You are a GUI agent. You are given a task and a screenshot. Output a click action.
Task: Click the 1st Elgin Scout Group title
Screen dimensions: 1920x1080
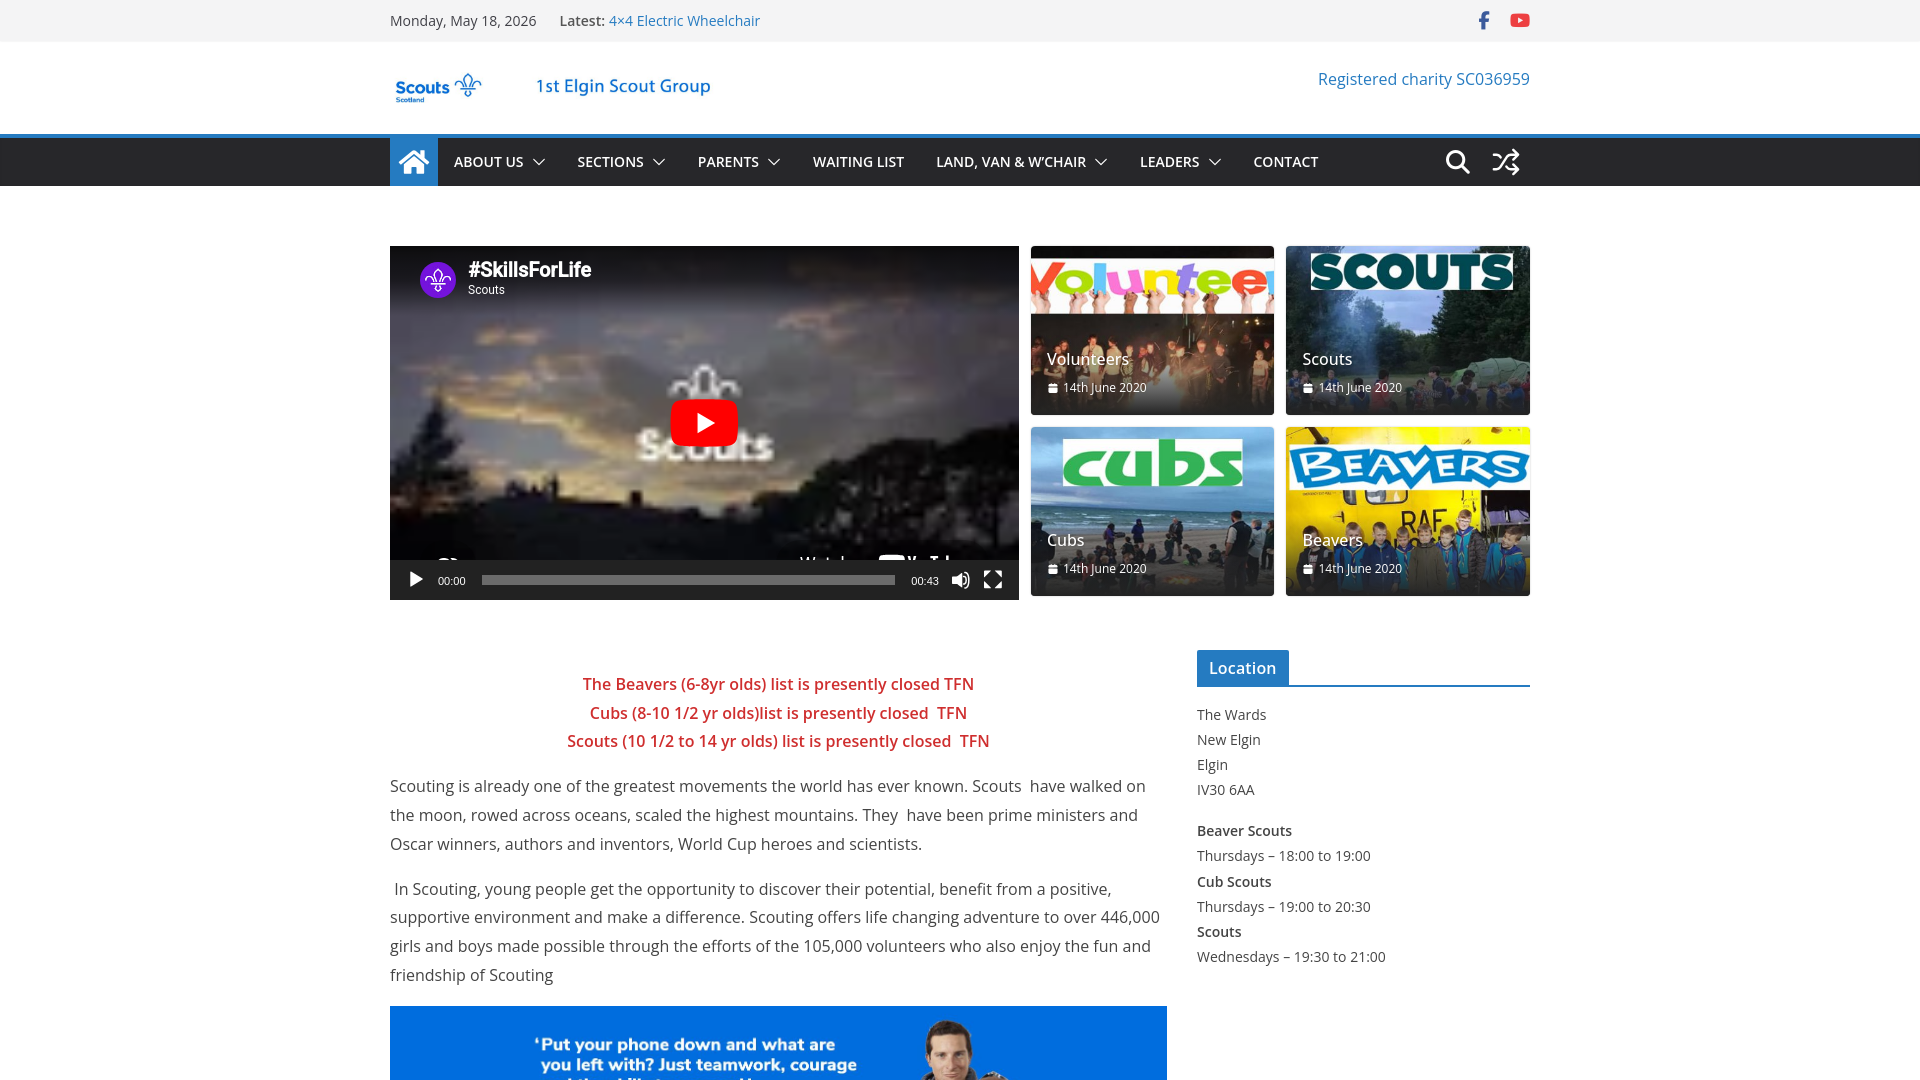coord(623,86)
